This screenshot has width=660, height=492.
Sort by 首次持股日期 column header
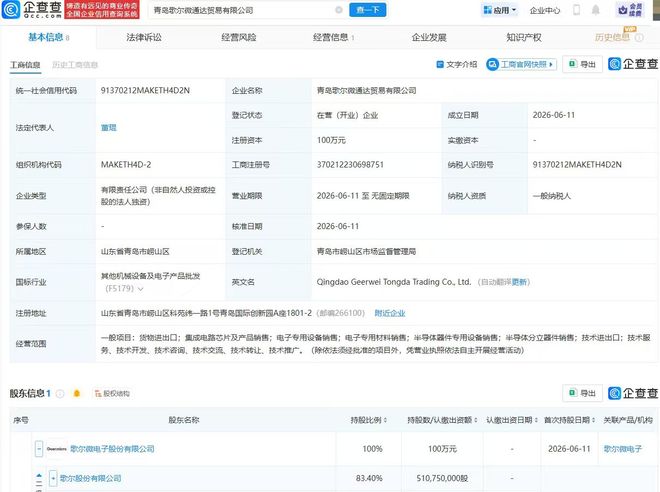[570, 420]
